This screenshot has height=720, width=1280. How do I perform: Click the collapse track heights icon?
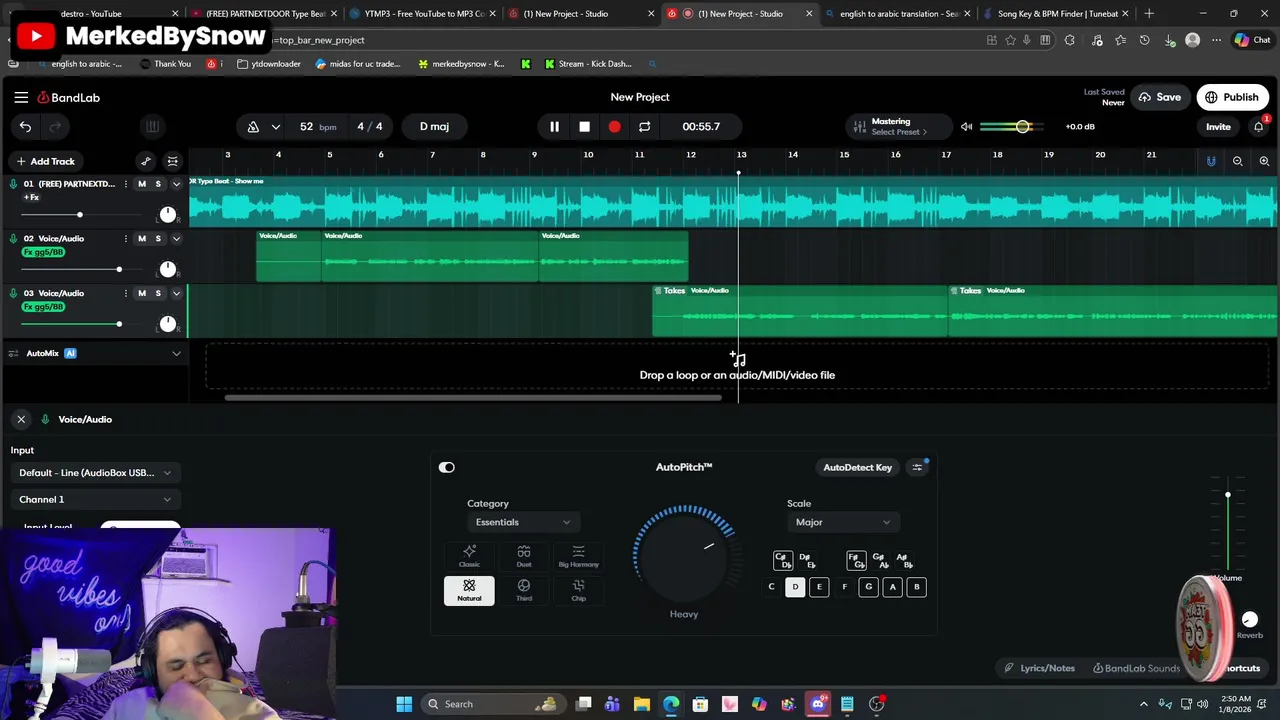173,161
